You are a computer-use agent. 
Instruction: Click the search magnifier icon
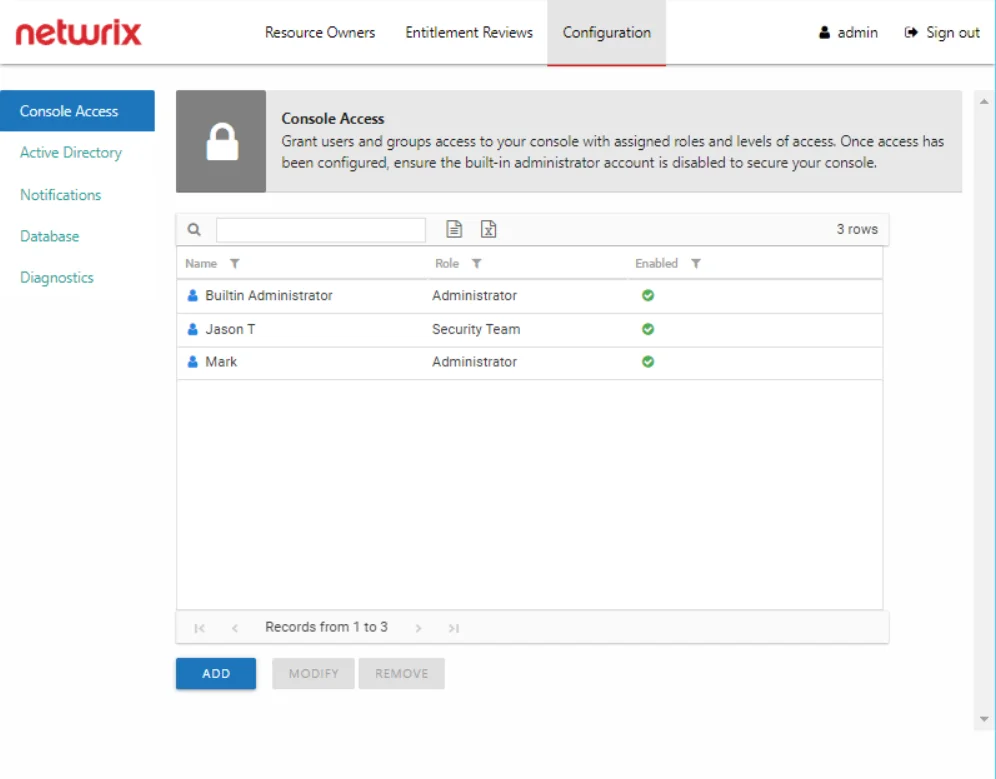(194, 229)
